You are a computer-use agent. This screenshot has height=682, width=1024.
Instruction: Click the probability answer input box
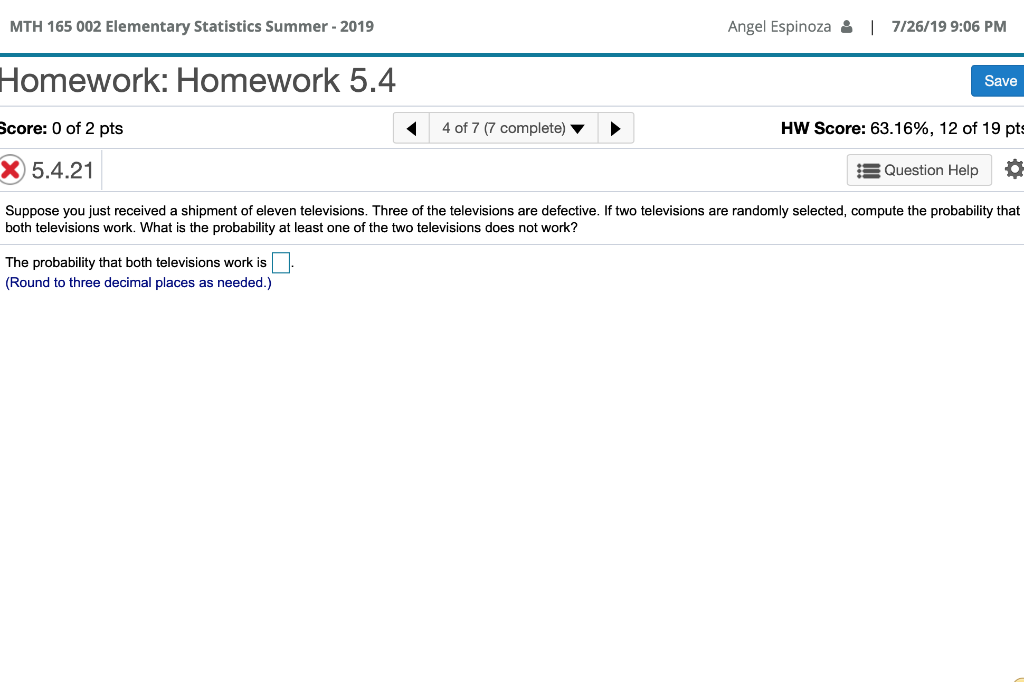281,262
